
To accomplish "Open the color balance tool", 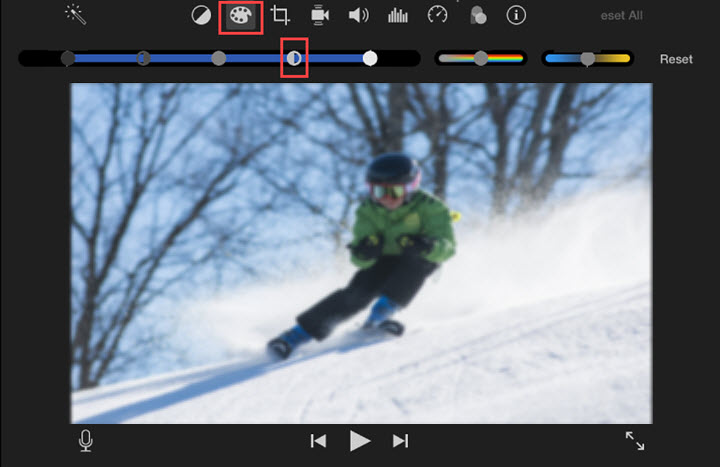I will point(201,15).
